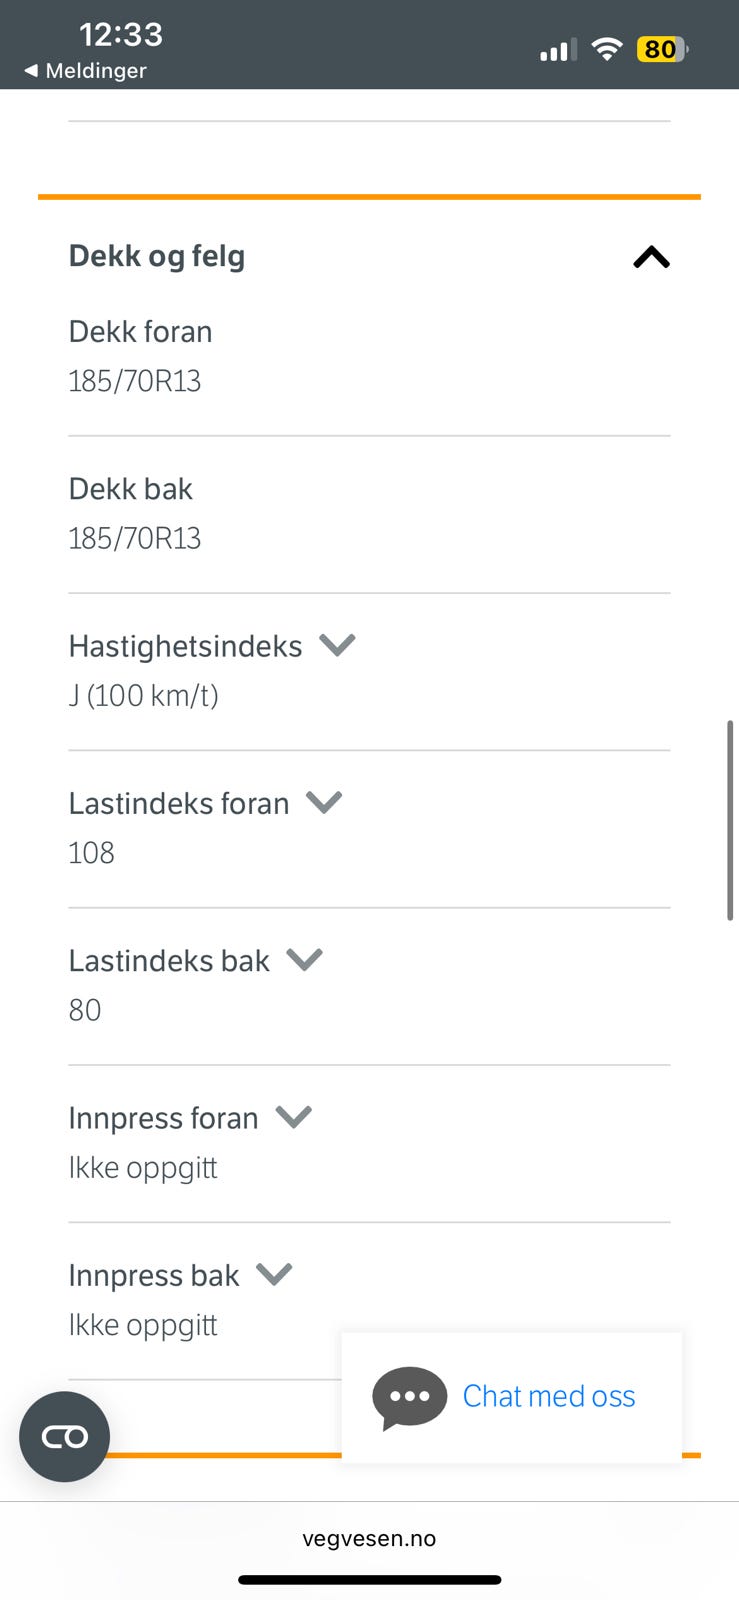This screenshot has width=739, height=1600.
Task: Tap the round dark button at bottom left
Action: (65, 1437)
